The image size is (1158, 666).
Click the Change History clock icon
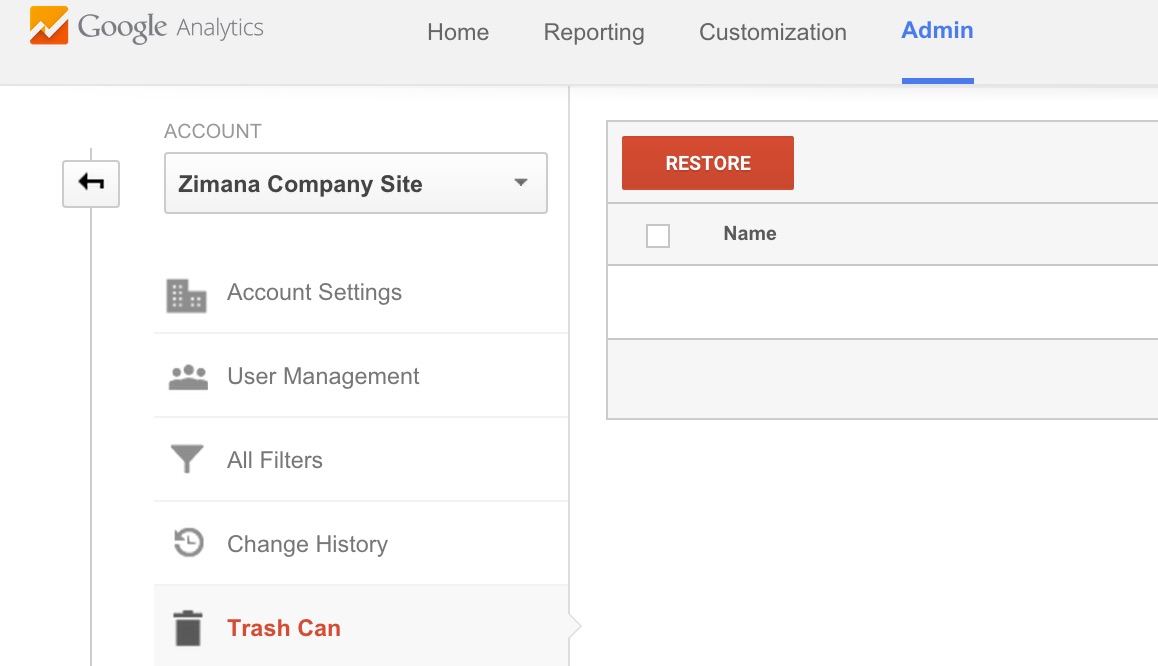coord(188,543)
